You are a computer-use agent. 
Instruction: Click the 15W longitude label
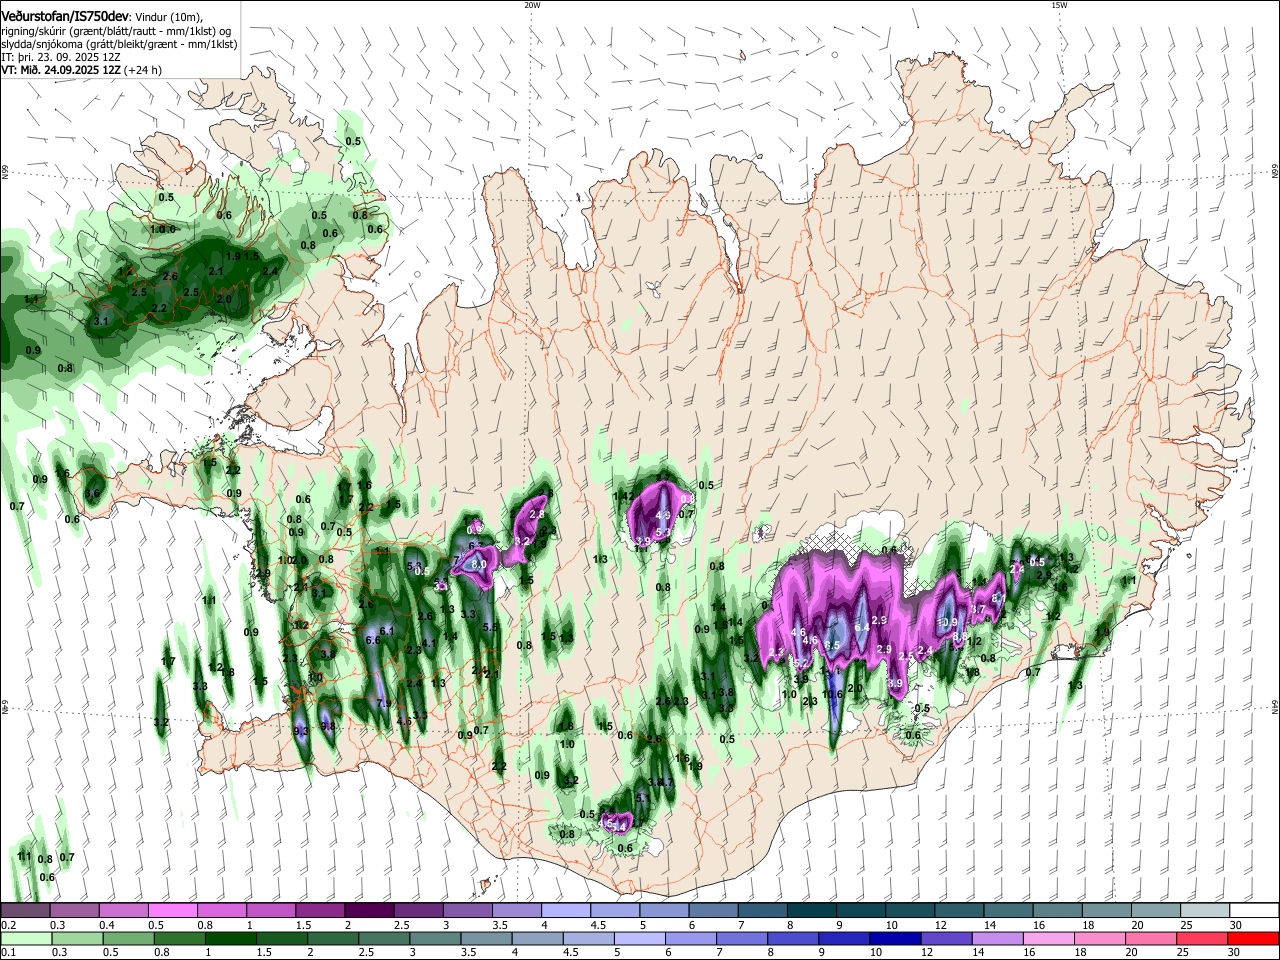[x=1059, y=5]
